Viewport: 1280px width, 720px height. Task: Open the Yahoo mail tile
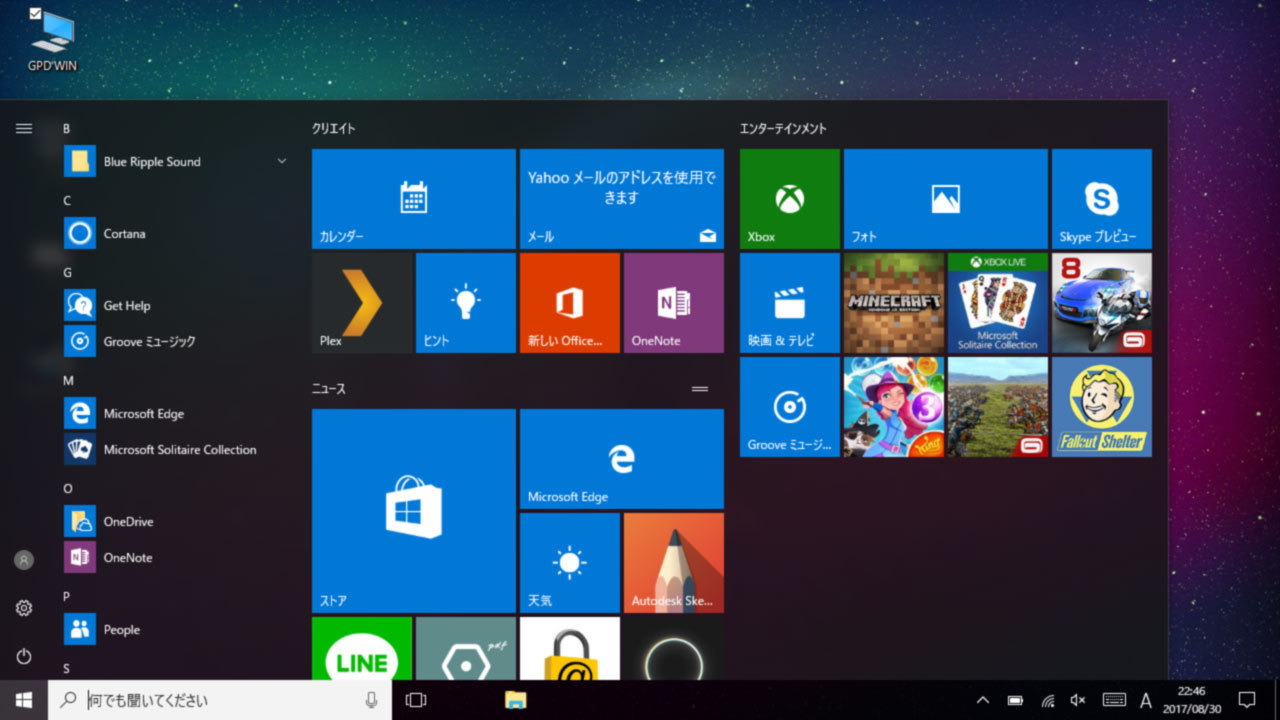(621, 199)
